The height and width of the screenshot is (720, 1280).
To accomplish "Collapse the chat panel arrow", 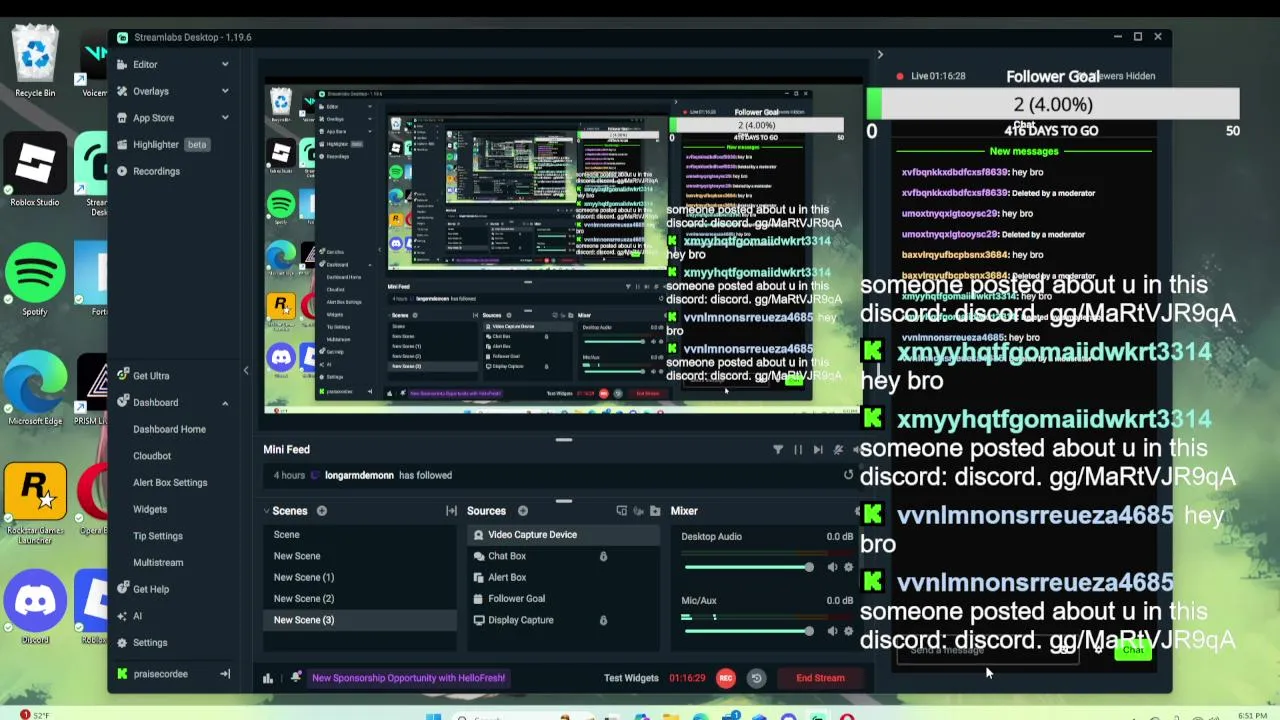I will 880,55.
